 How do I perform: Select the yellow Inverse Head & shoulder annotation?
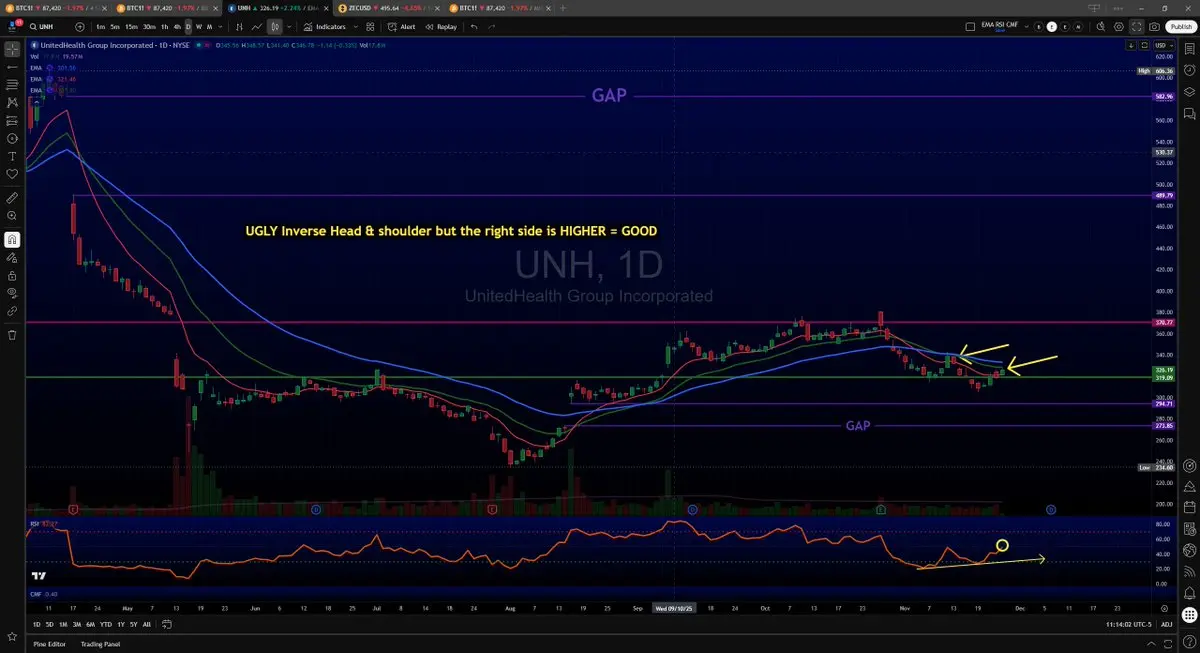tap(451, 231)
